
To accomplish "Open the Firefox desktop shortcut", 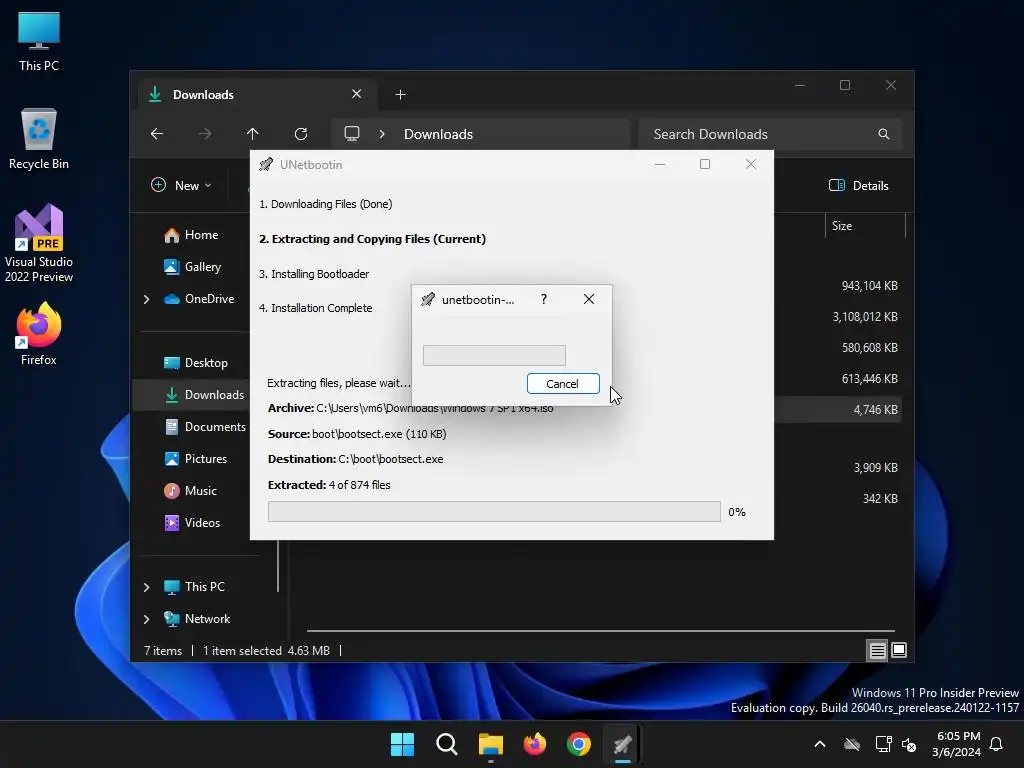I will 39,334.
